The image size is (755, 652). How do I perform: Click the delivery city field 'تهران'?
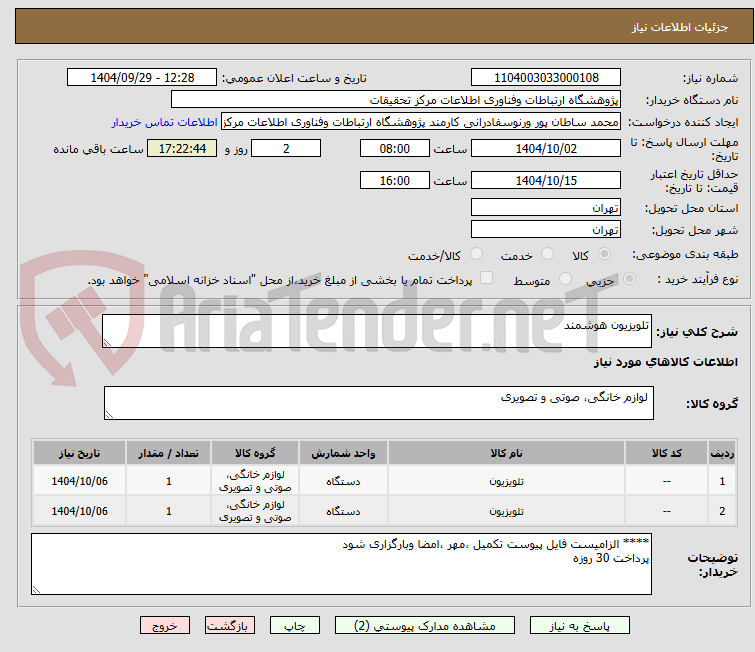pos(546,230)
